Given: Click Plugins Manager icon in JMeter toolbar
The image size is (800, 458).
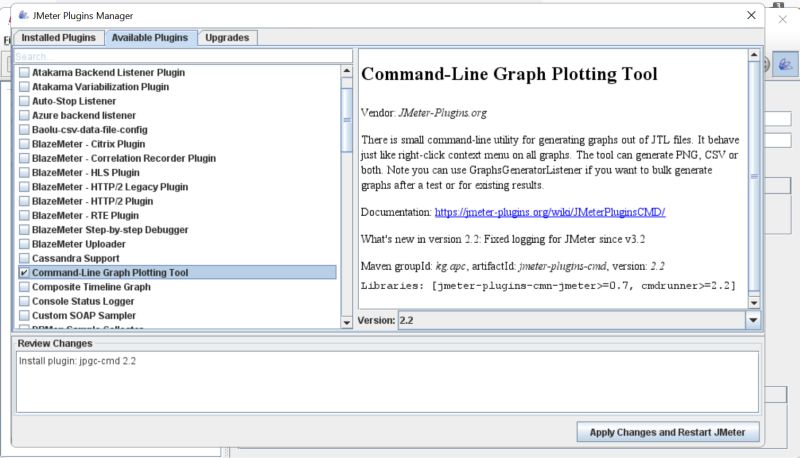Looking at the screenshot, I should pos(785,65).
